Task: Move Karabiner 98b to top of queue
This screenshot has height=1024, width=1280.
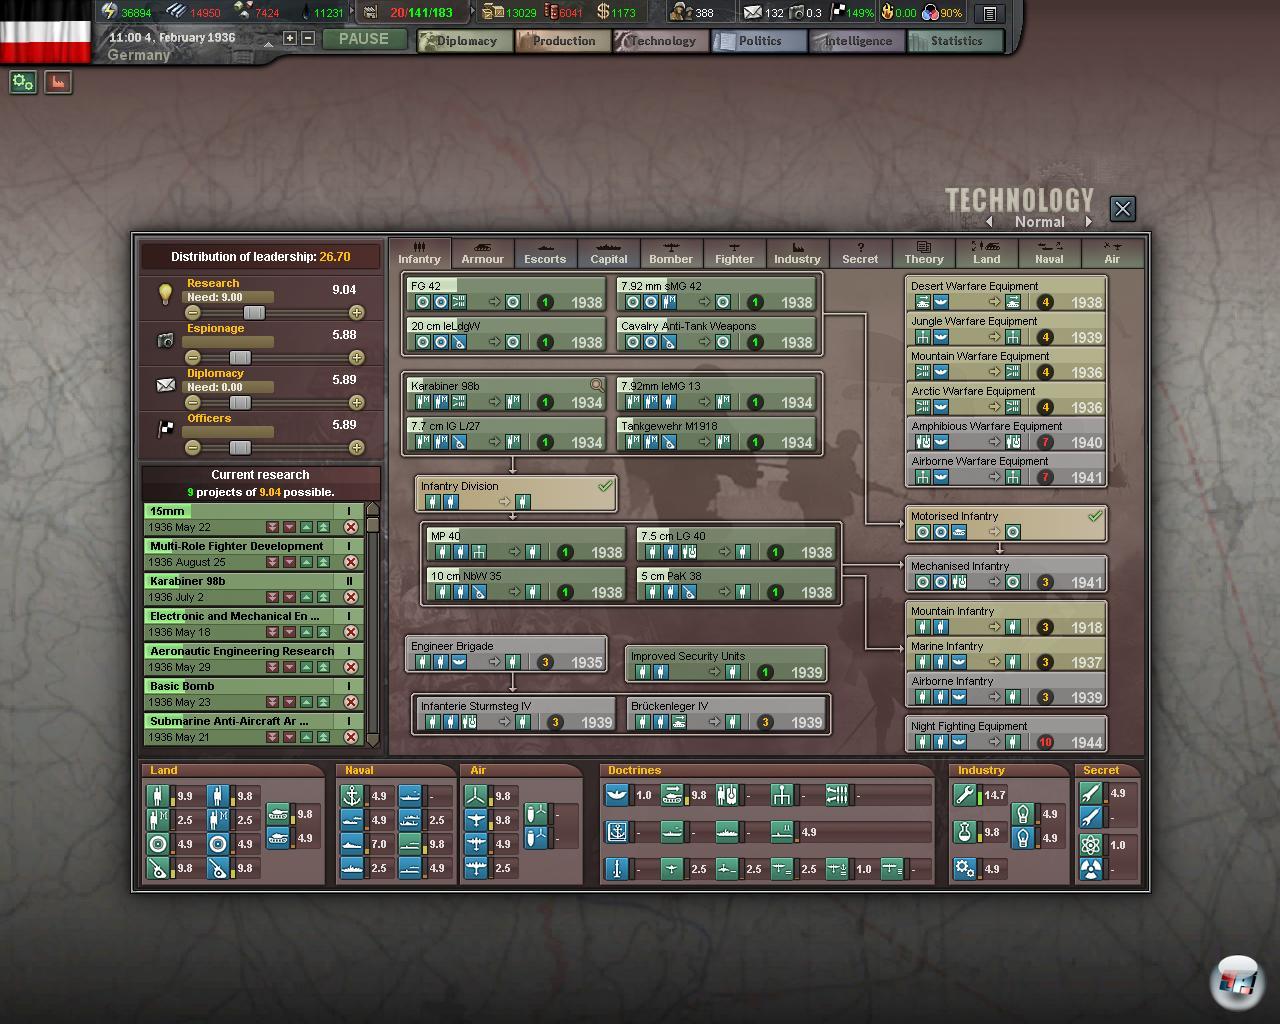Action: tap(323, 597)
